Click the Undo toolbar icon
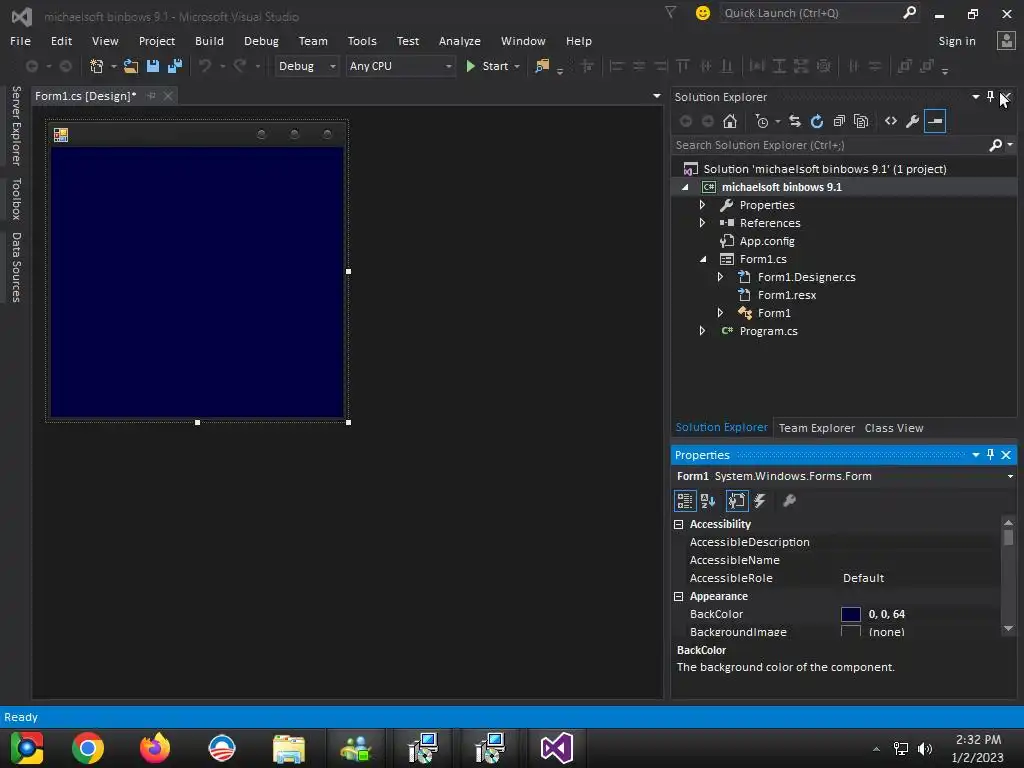1024x768 pixels. [205, 66]
